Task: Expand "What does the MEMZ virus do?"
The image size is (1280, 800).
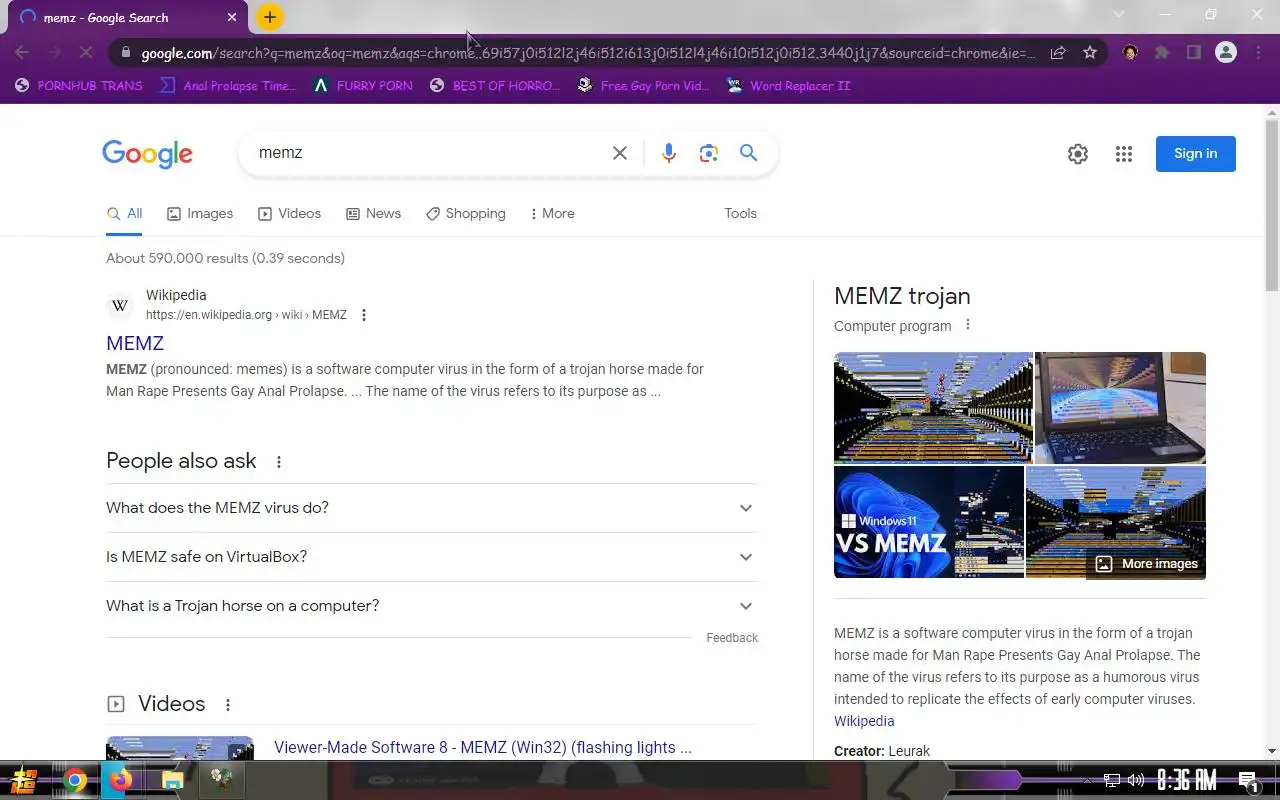Action: point(432,508)
